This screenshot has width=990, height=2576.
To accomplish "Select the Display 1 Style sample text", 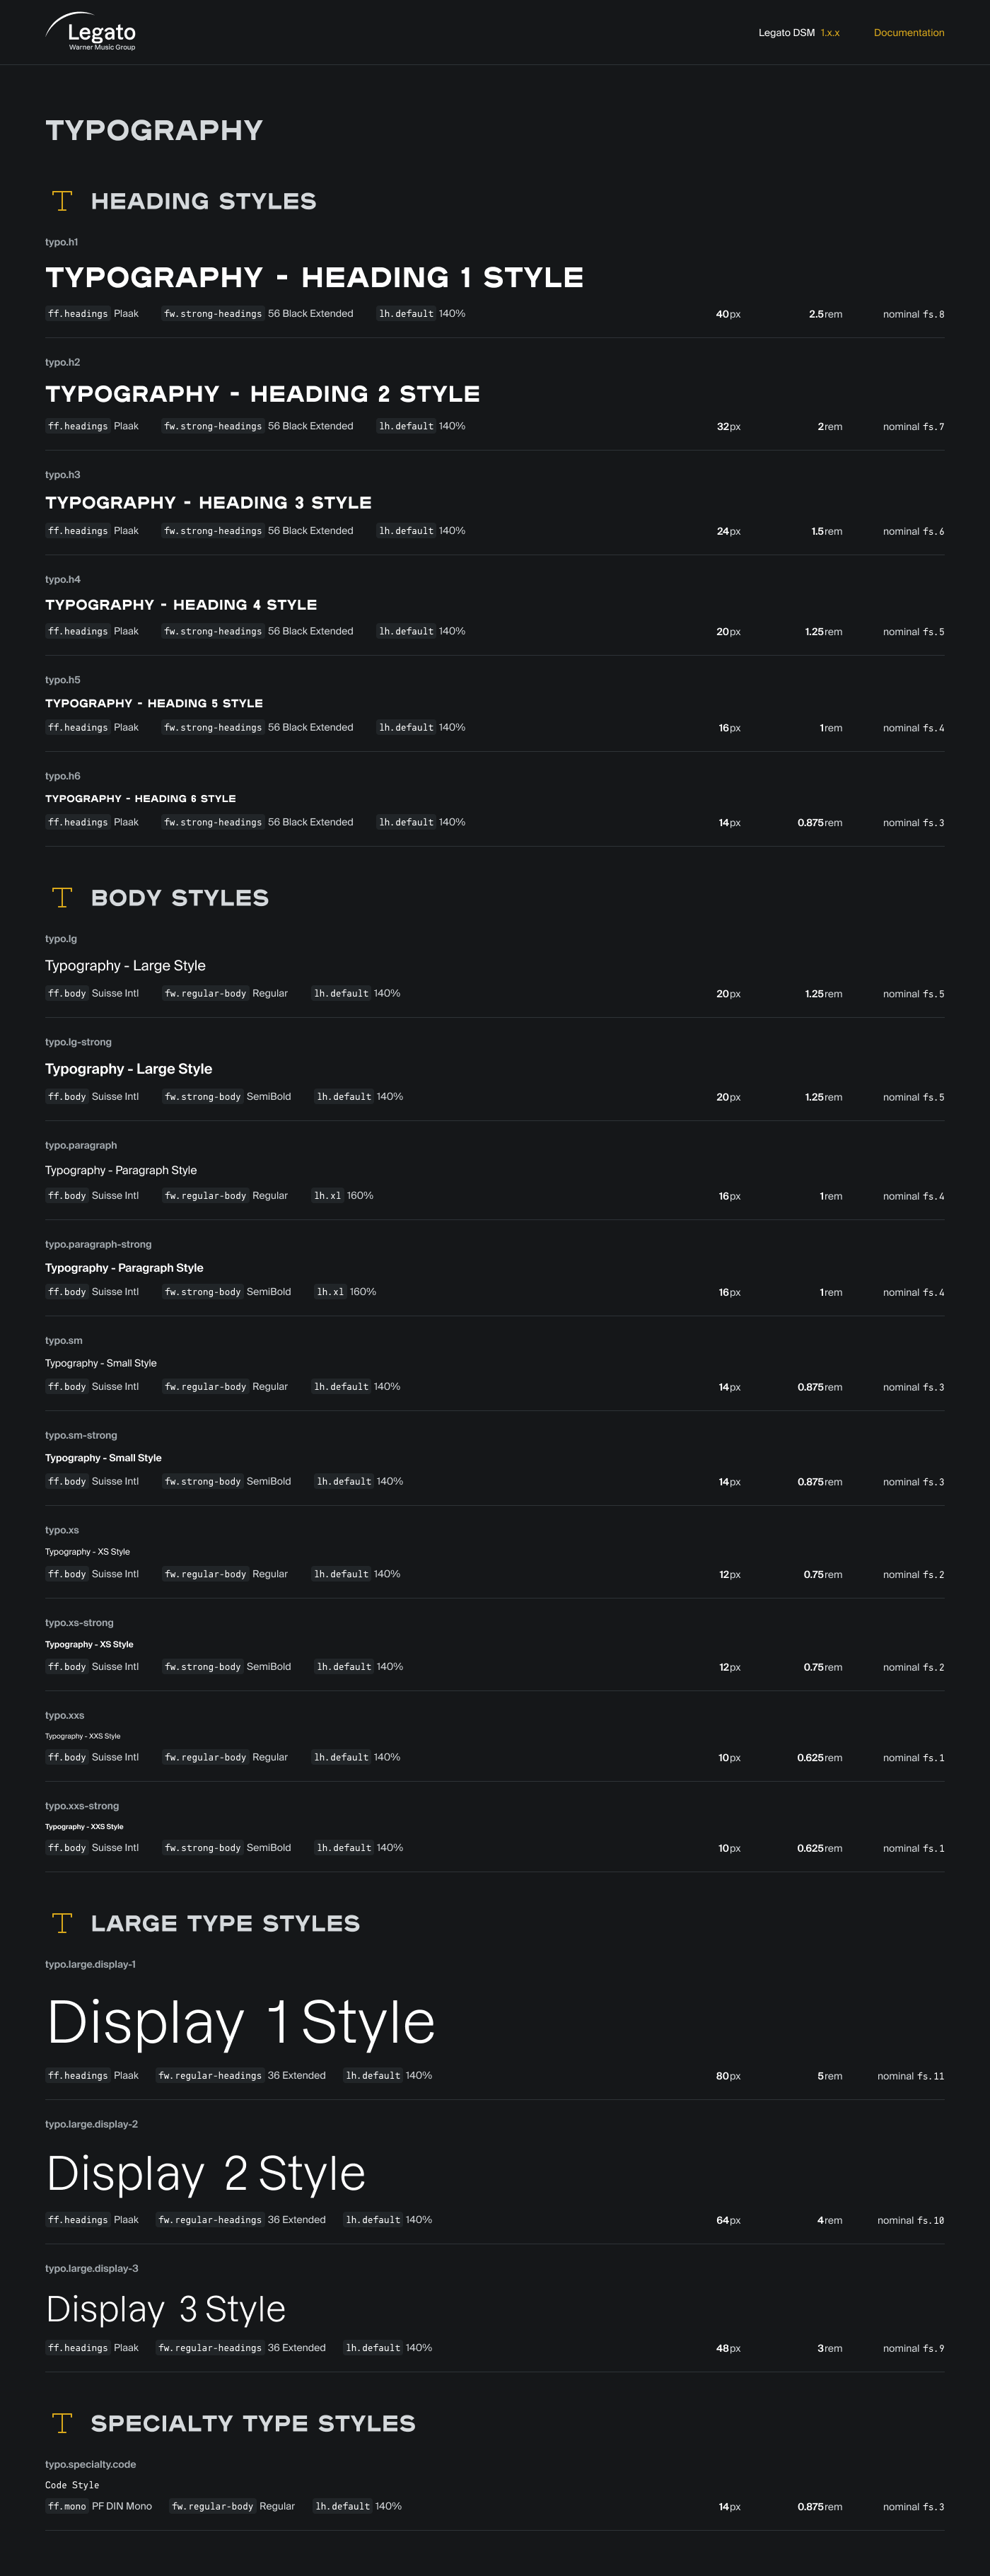I will coord(241,2022).
